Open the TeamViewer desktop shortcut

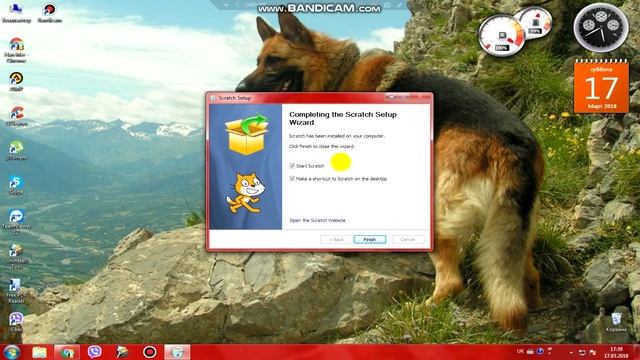(x=16, y=221)
